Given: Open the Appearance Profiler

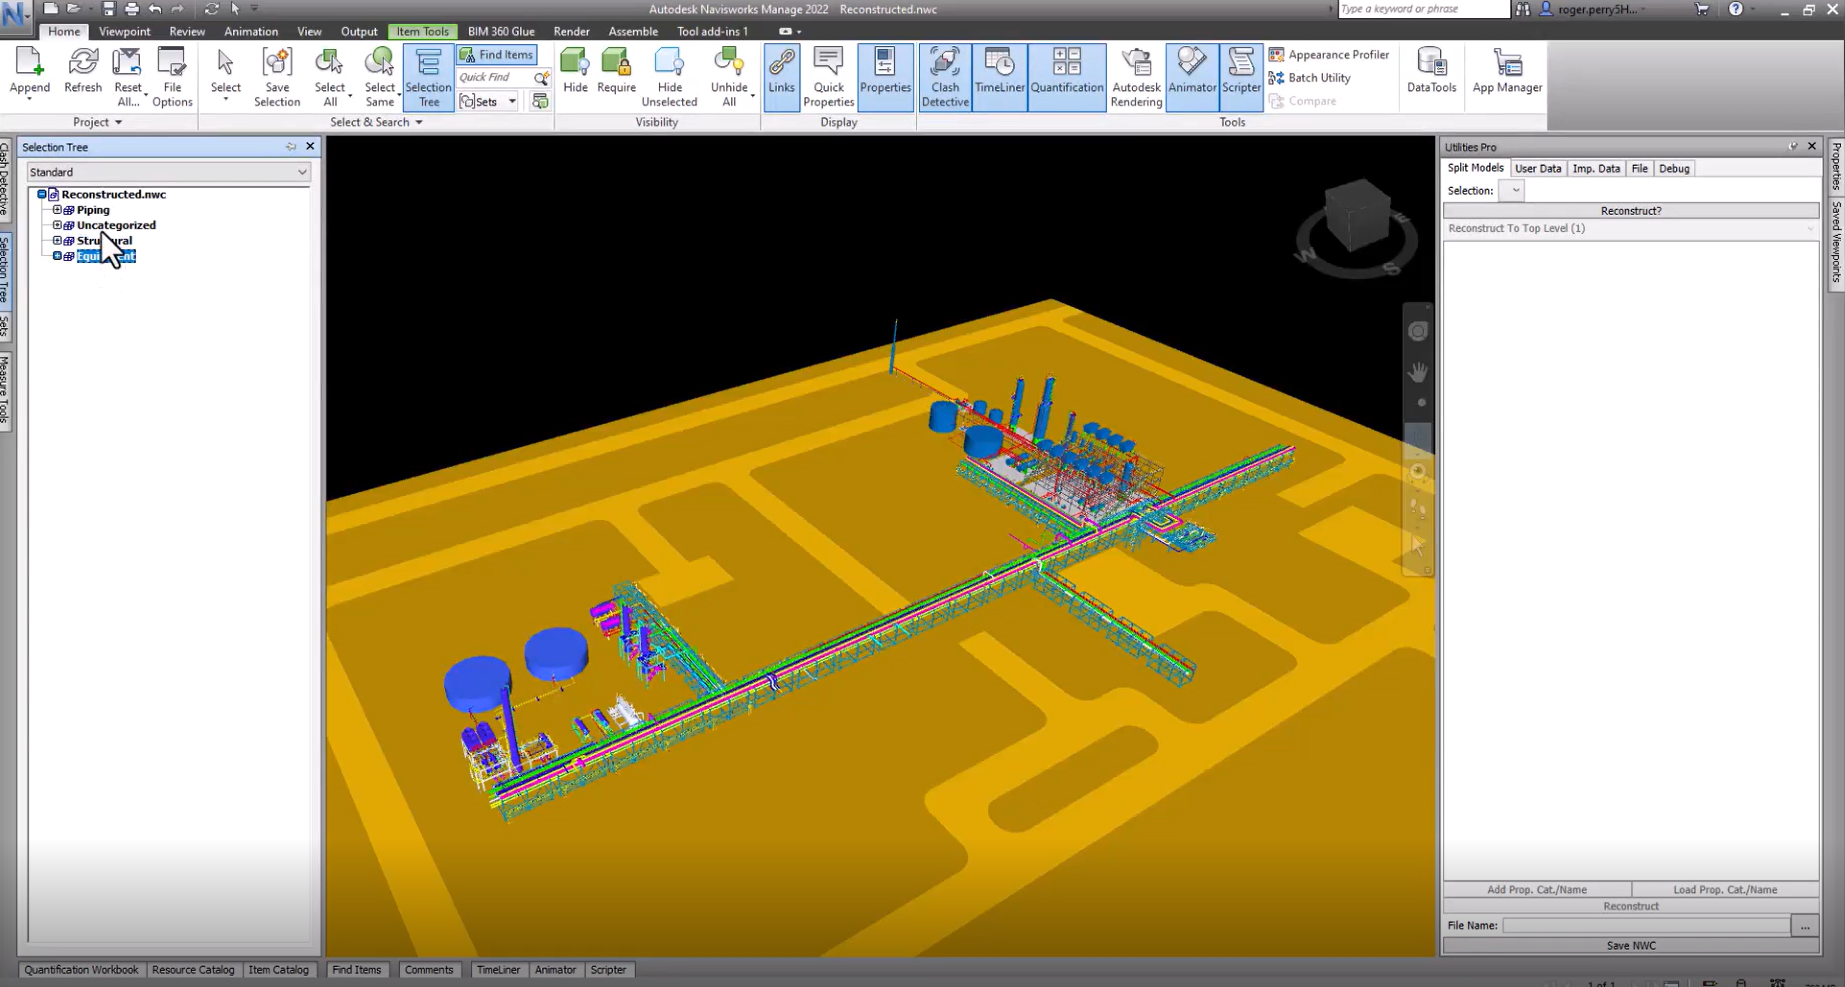Looking at the screenshot, I should (x=1329, y=55).
